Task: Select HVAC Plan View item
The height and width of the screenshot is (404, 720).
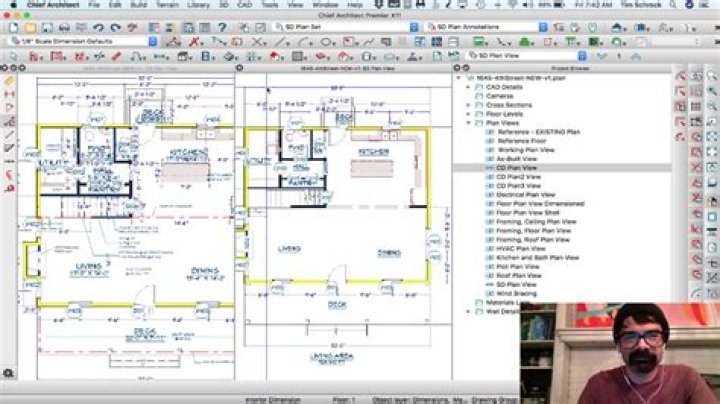Action: [521, 249]
